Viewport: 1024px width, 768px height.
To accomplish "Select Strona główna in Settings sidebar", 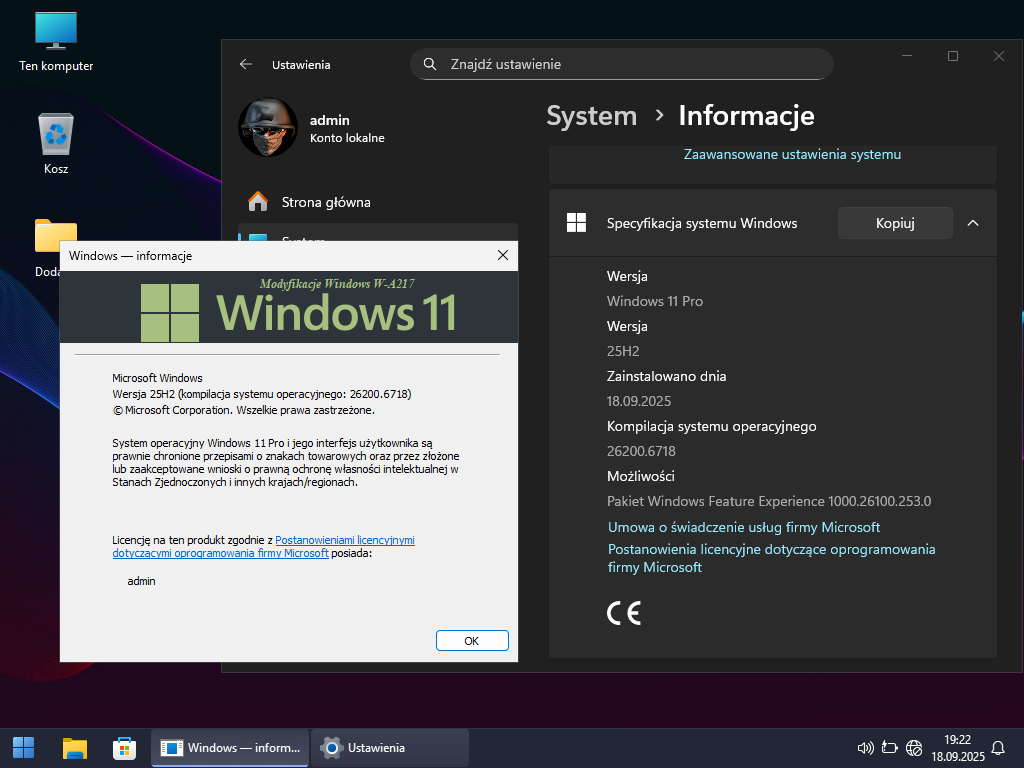I will 325,202.
